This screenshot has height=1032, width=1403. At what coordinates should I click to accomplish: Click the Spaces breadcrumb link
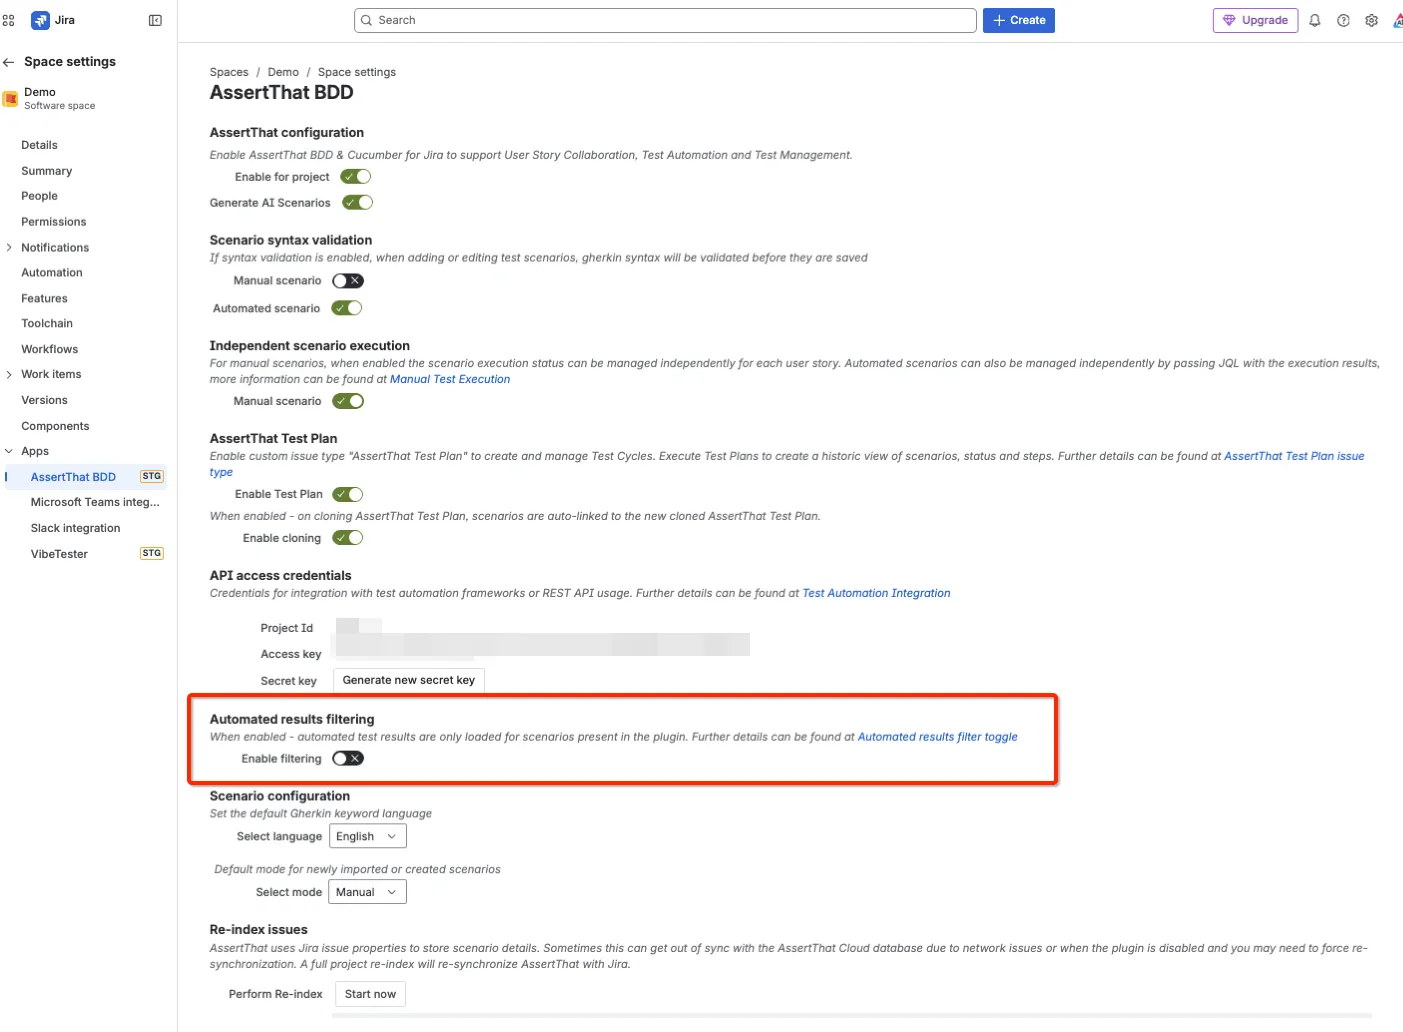[229, 72]
